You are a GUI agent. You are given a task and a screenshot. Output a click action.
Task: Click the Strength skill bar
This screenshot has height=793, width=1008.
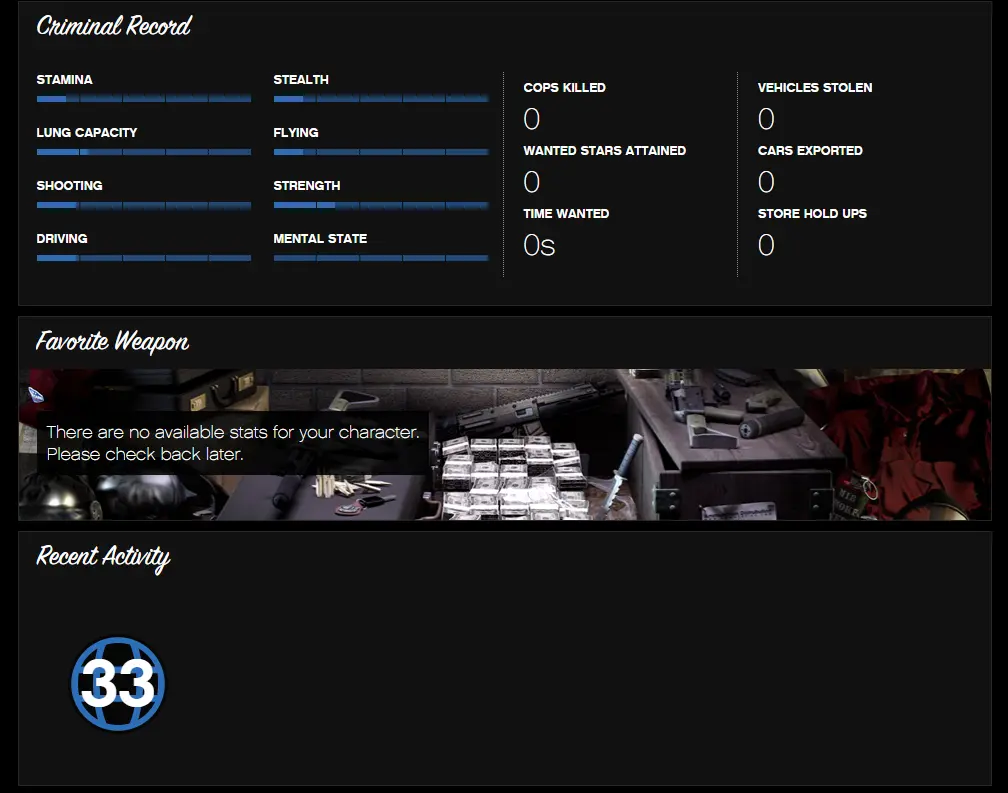pyautogui.click(x=380, y=205)
